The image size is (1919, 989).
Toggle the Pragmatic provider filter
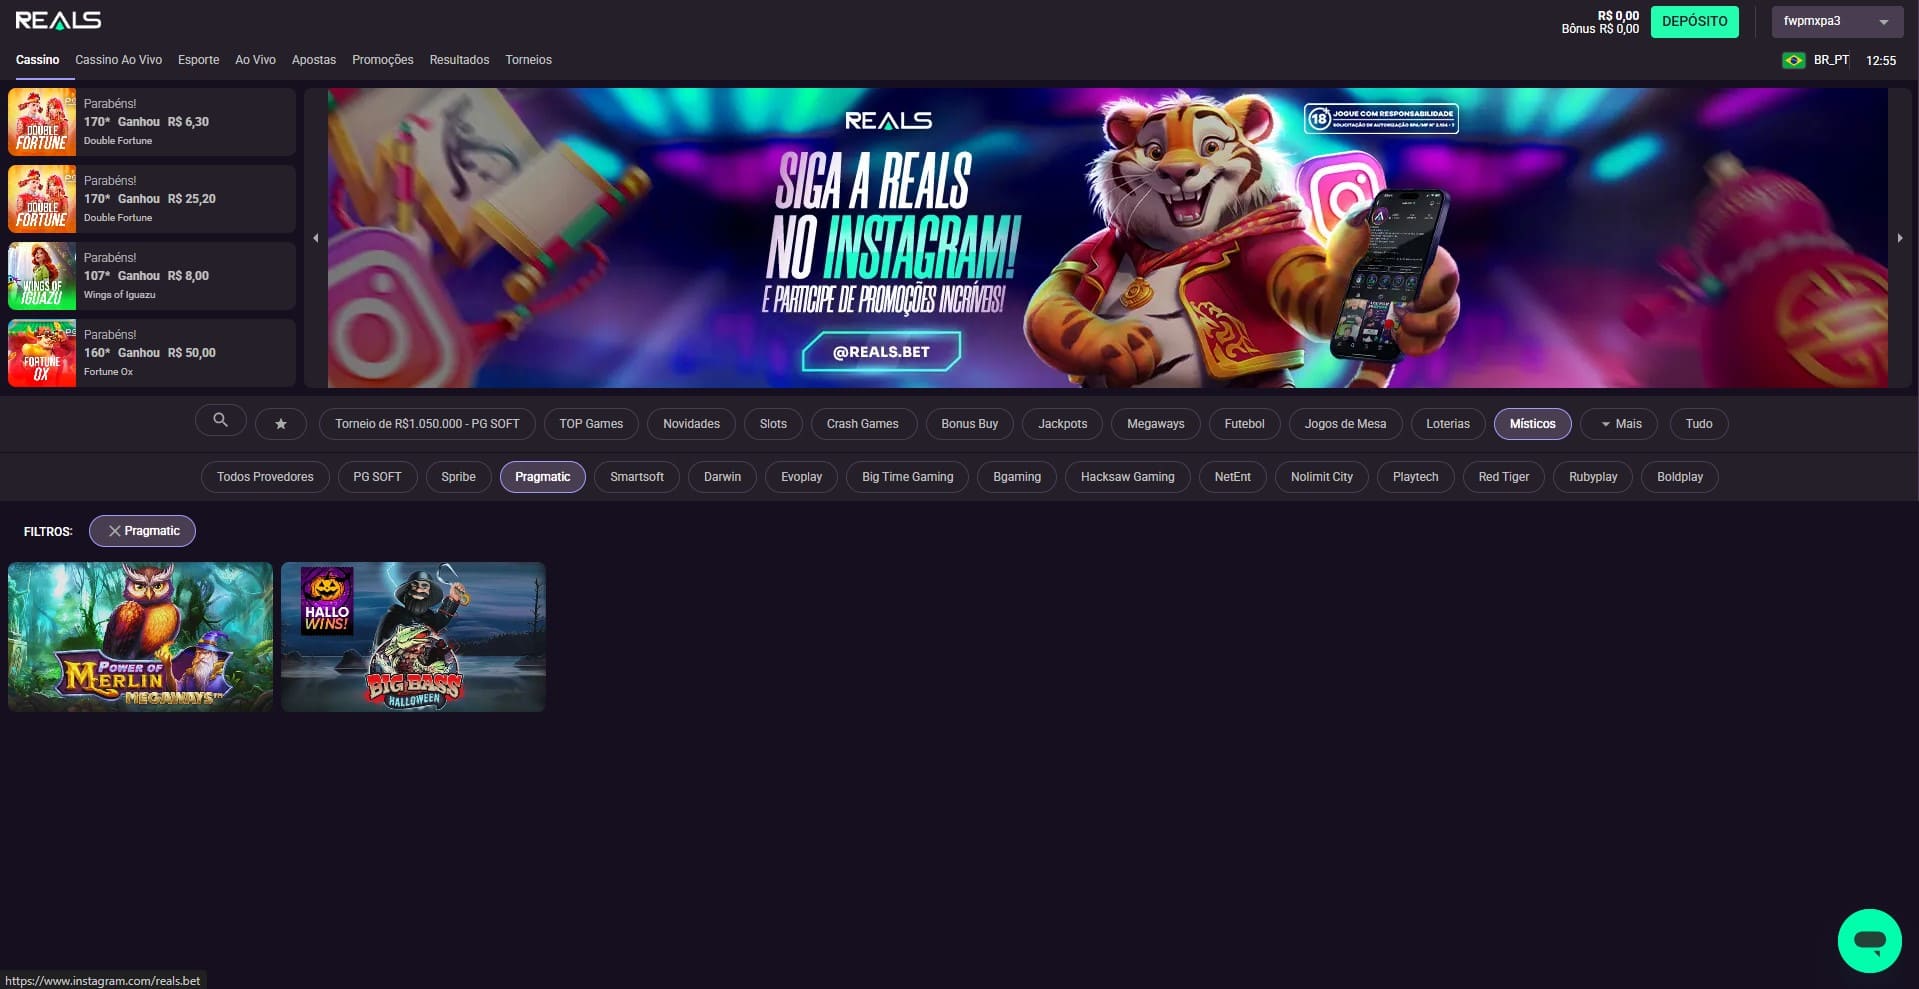(542, 477)
